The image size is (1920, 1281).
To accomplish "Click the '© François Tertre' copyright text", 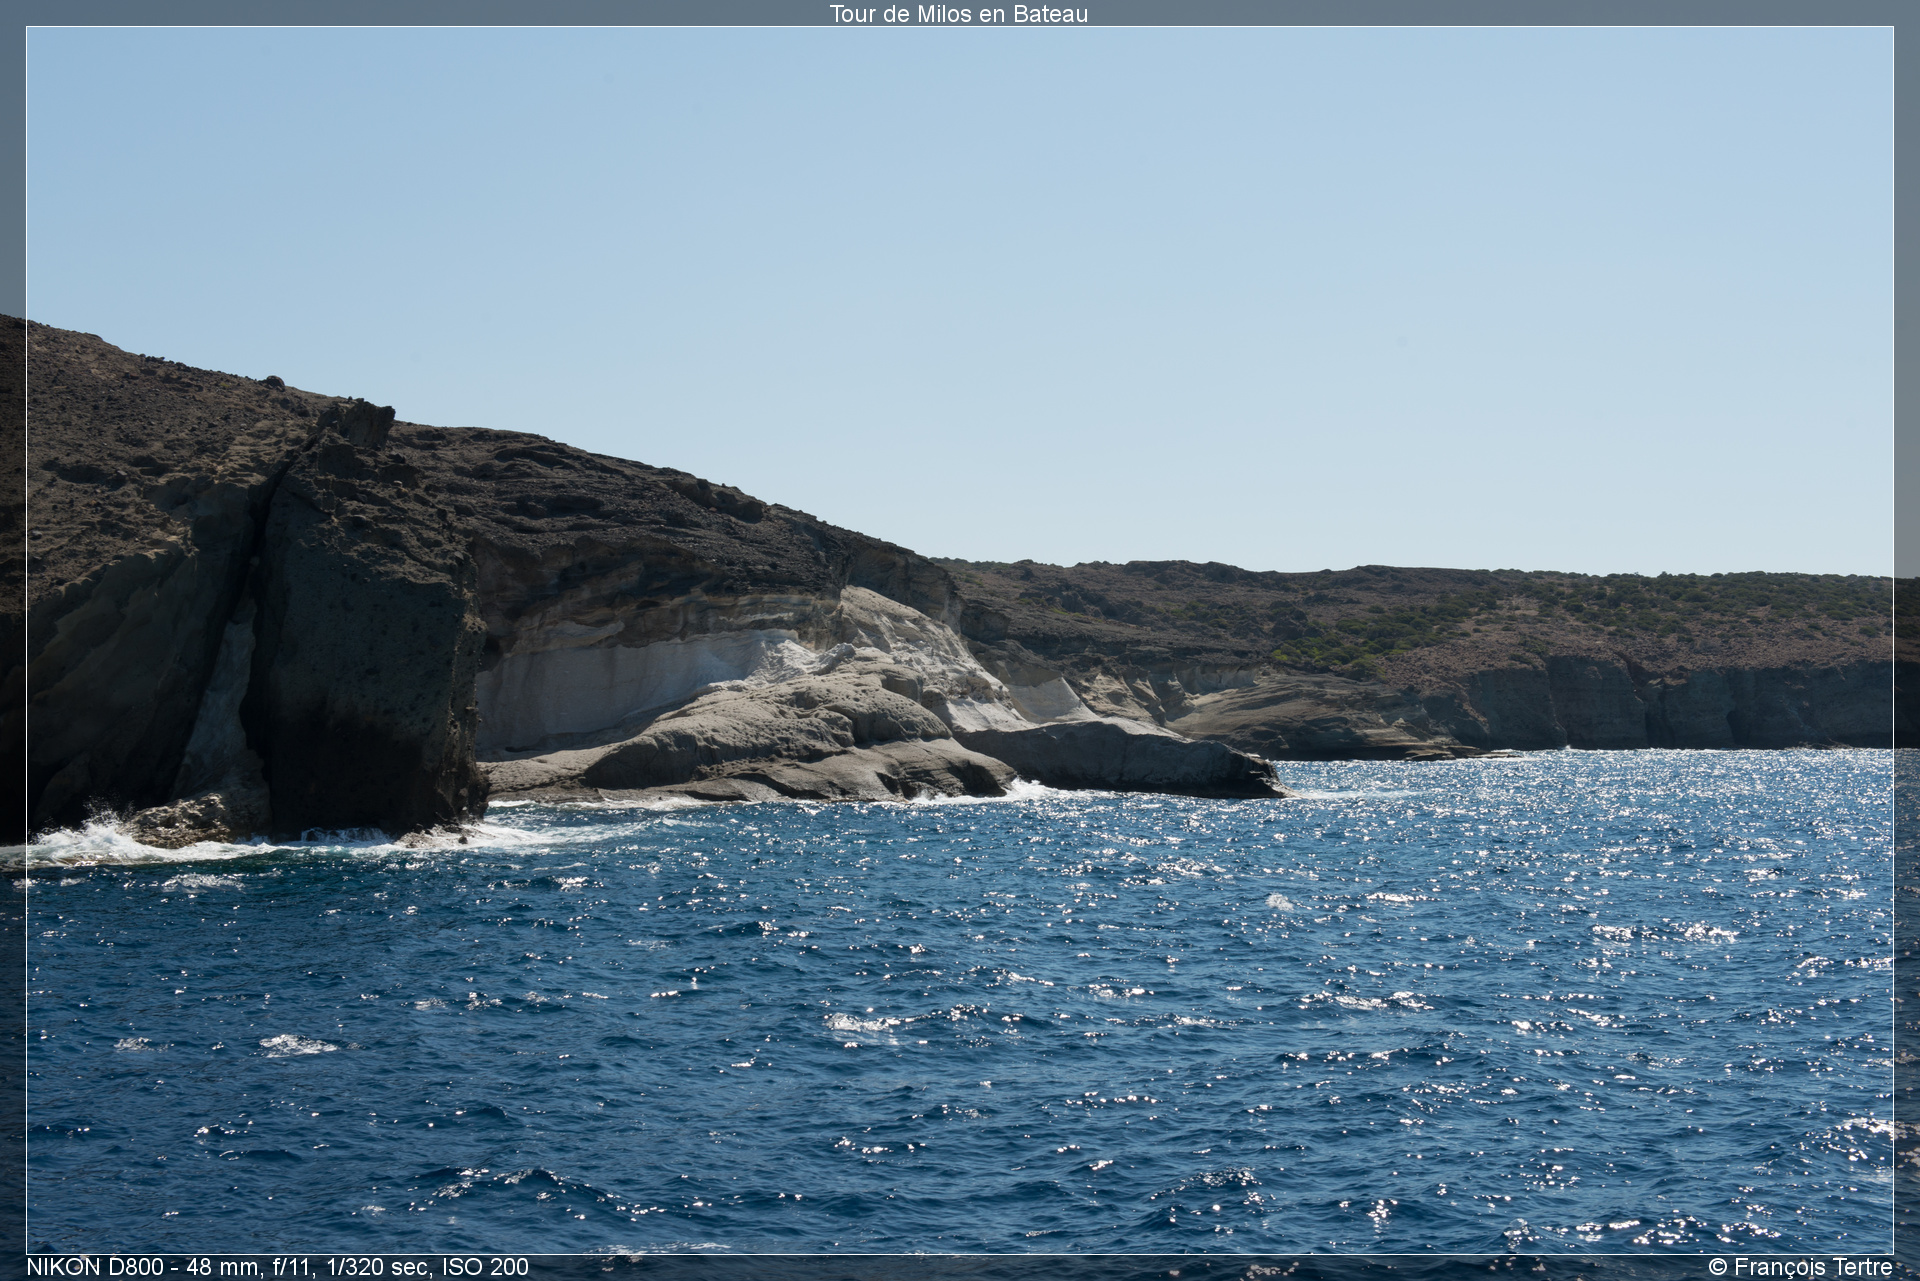I will (x=1800, y=1267).
